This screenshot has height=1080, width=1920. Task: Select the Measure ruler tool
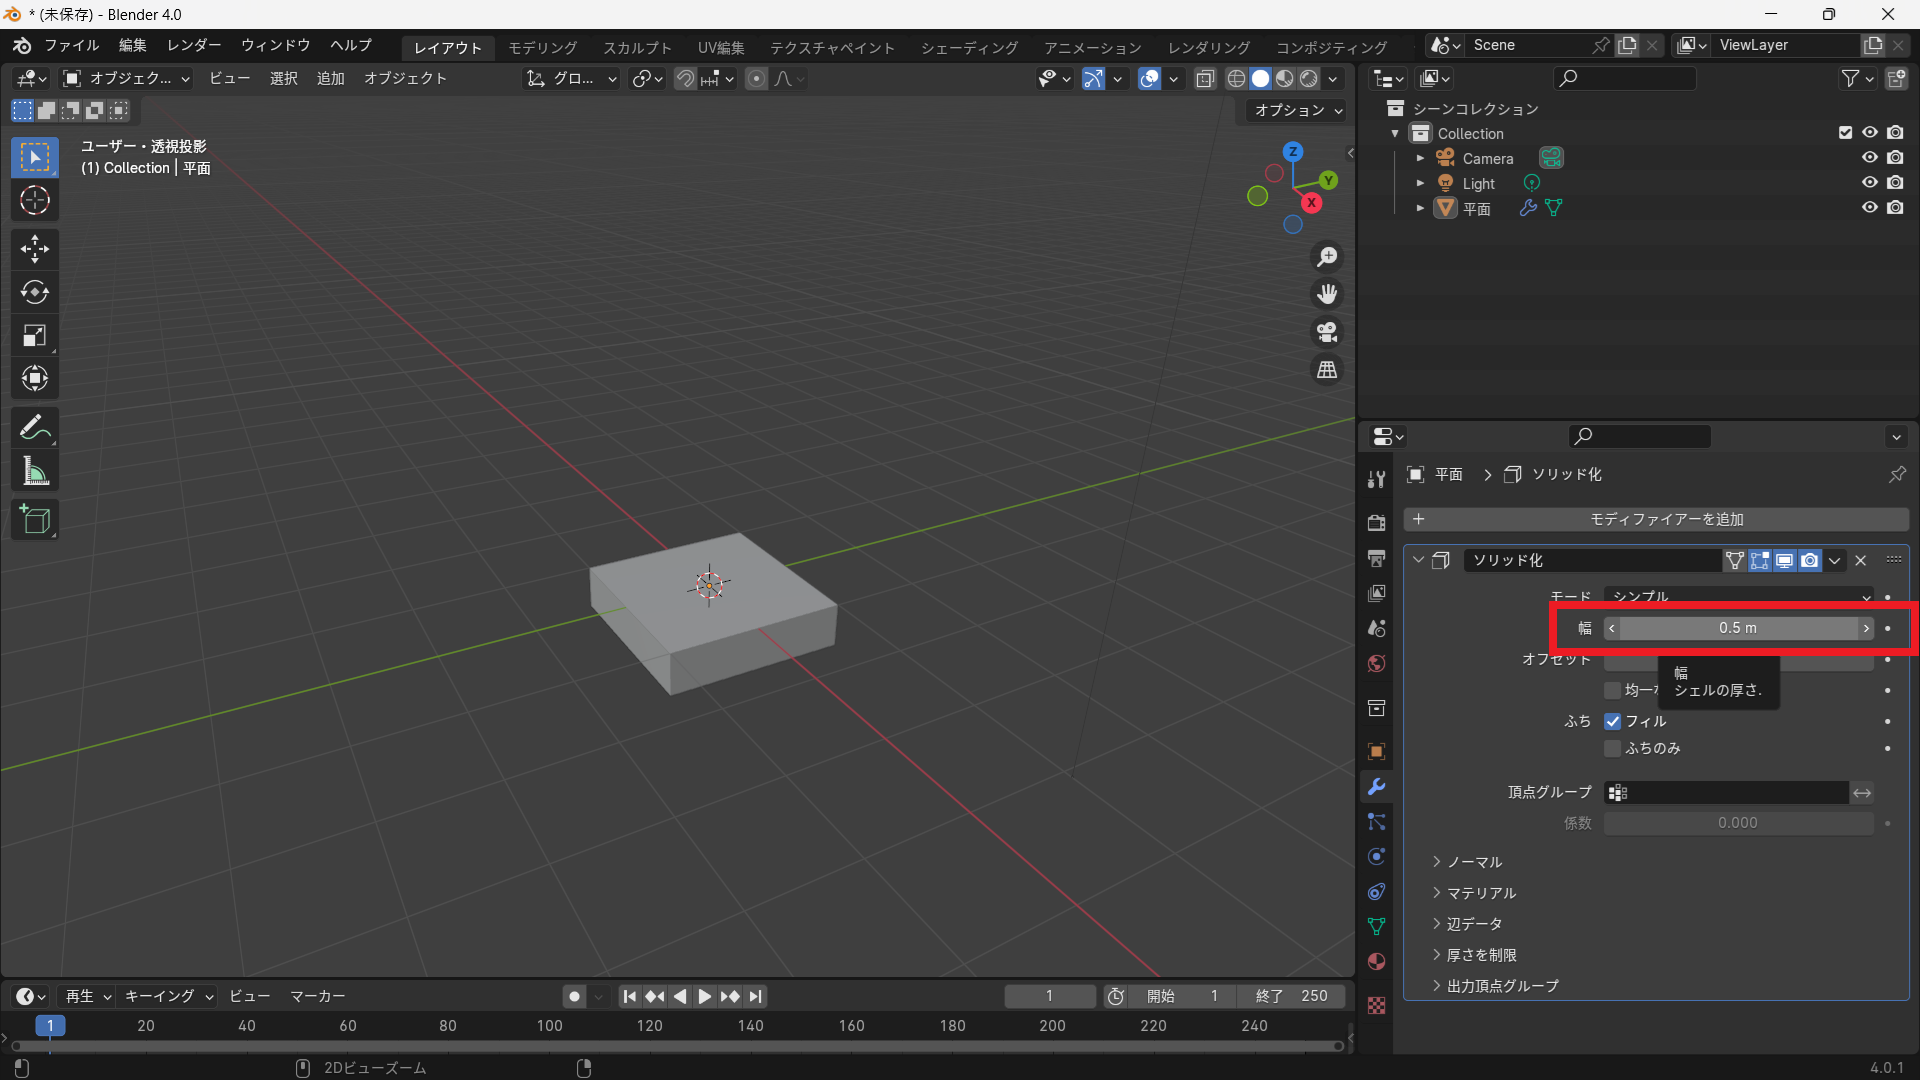coord(35,472)
